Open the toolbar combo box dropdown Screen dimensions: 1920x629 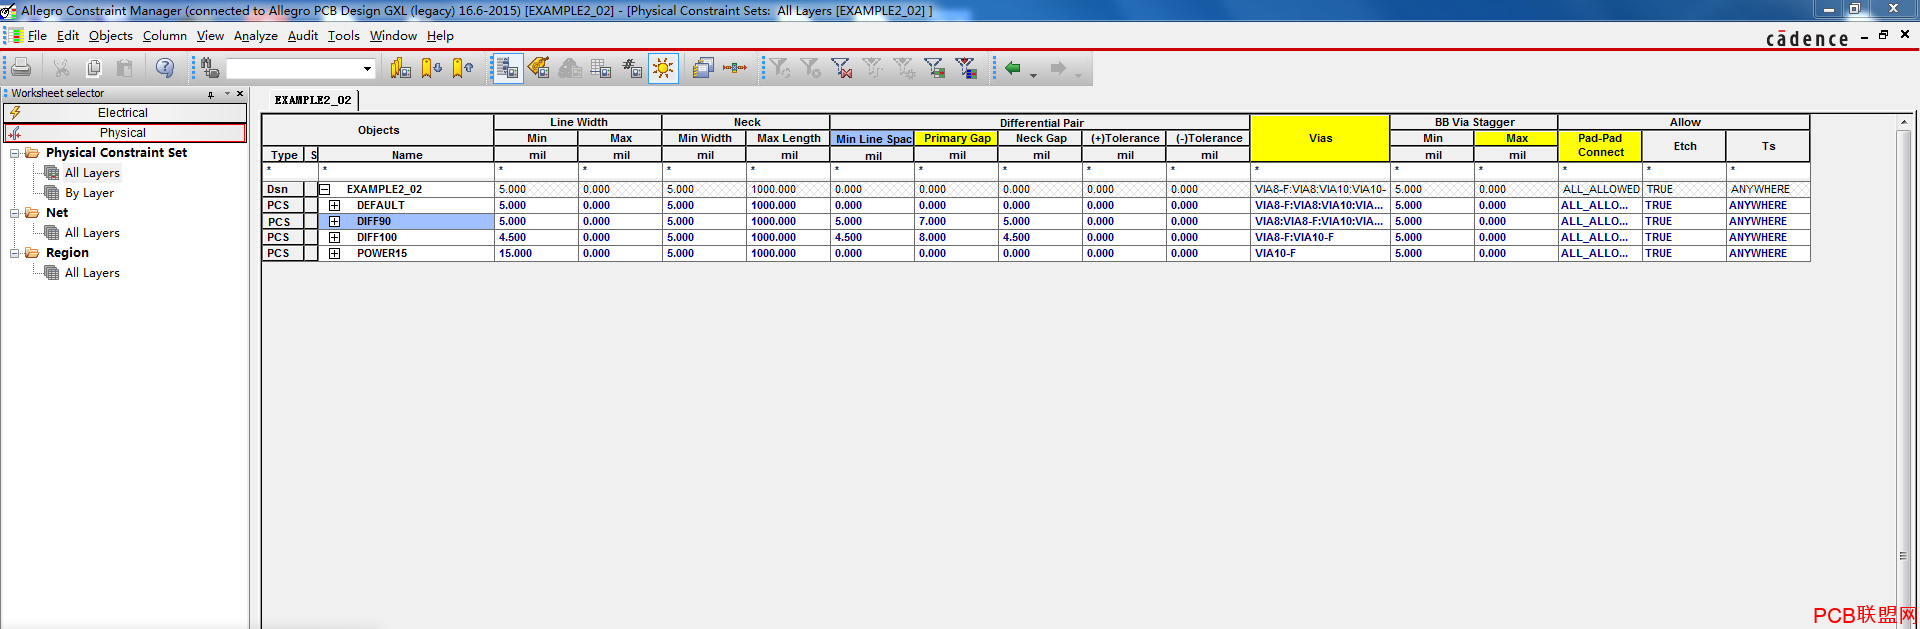[367, 69]
